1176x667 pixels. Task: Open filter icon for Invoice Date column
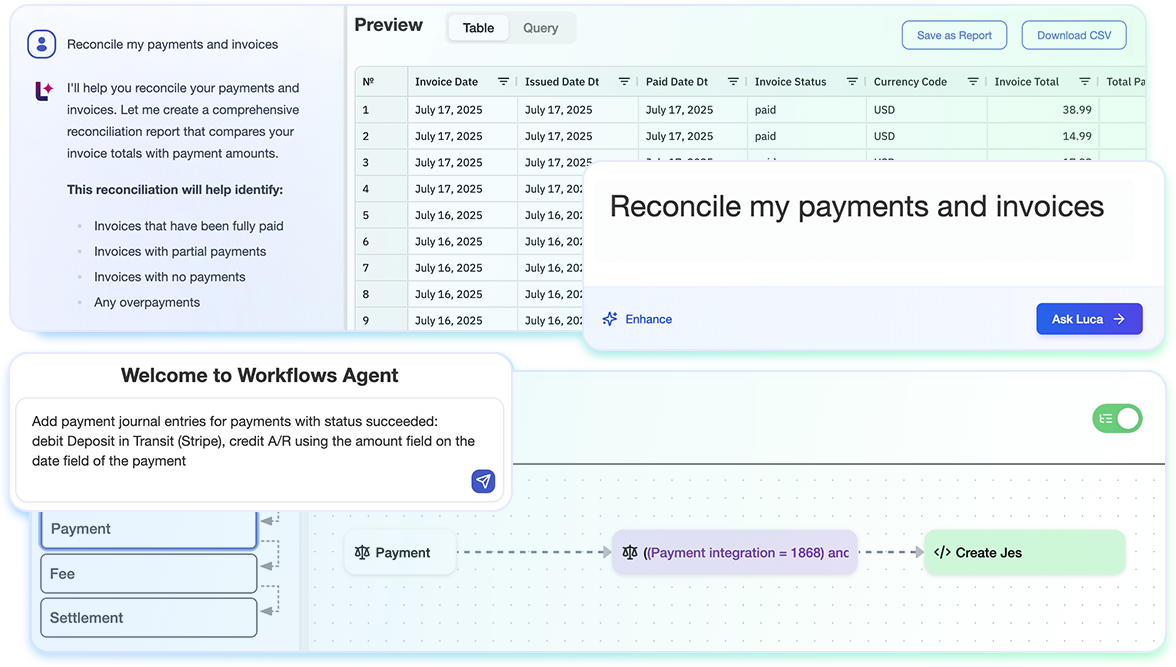pyautogui.click(x=503, y=82)
